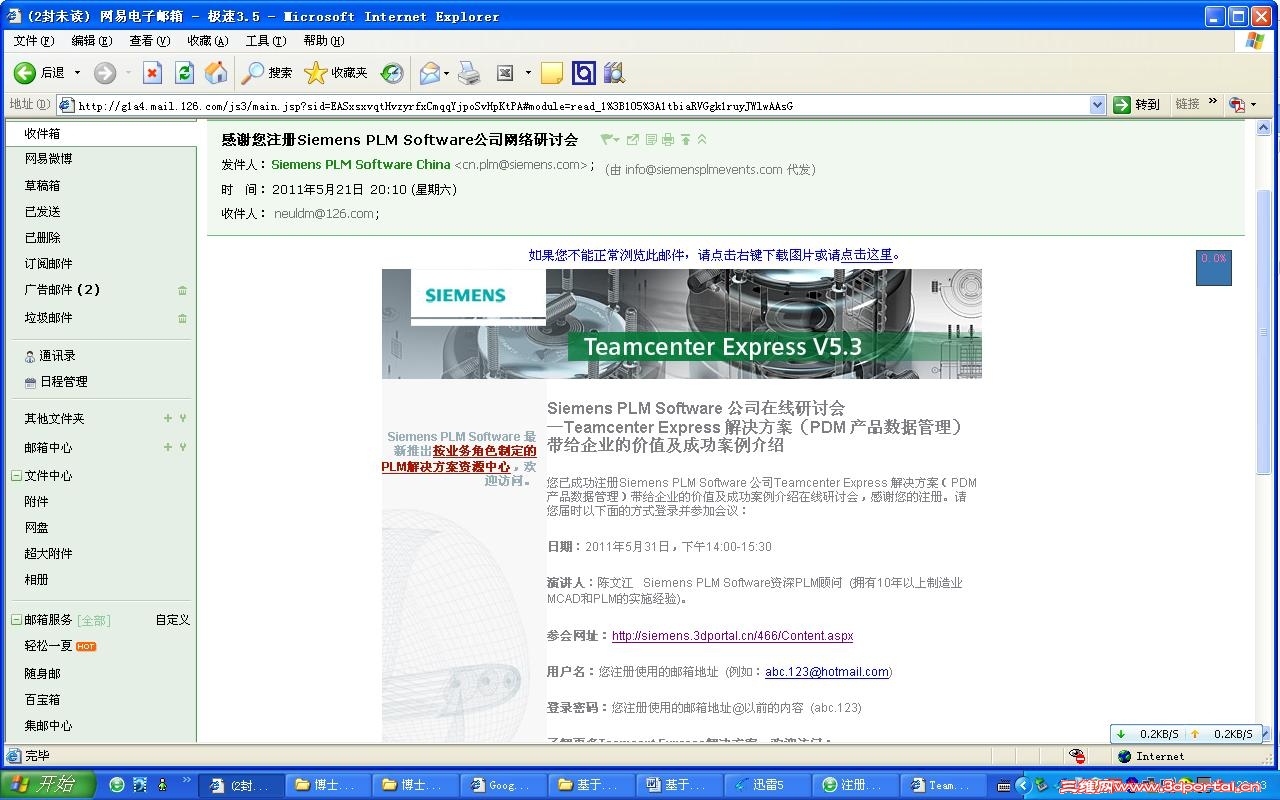
Task: Click the print email icon in header
Action: click(x=668, y=139)
